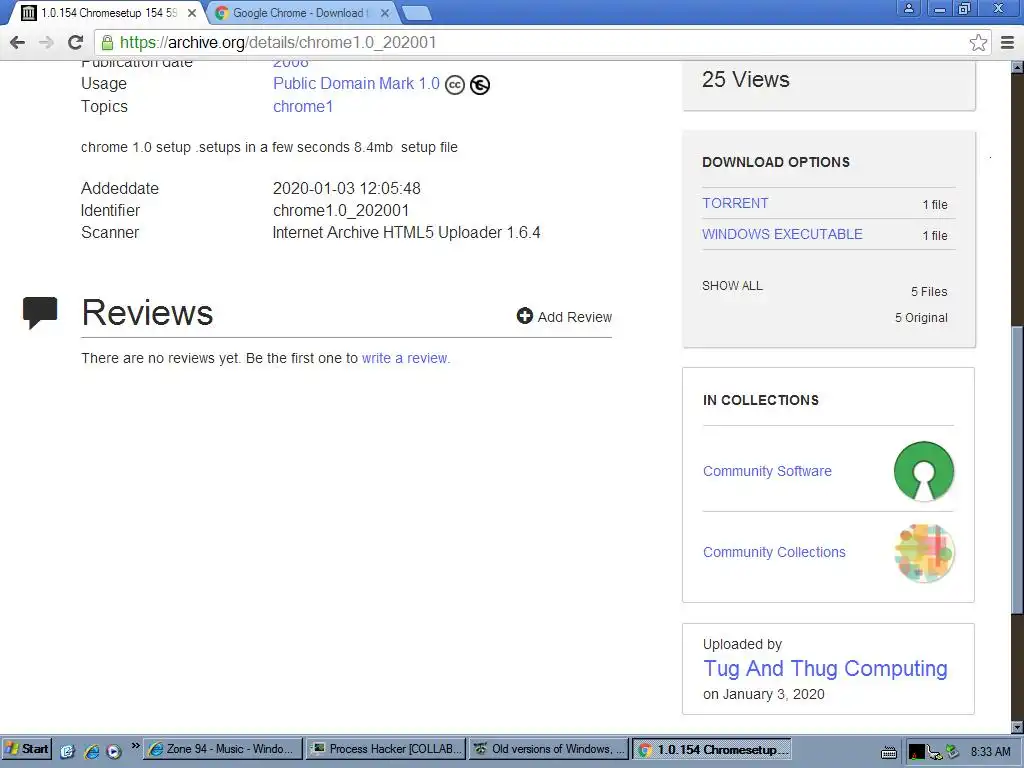Click the black Process Hacker graph tray icon
This screenshot has width=1024, height=768.
(917, 752)
